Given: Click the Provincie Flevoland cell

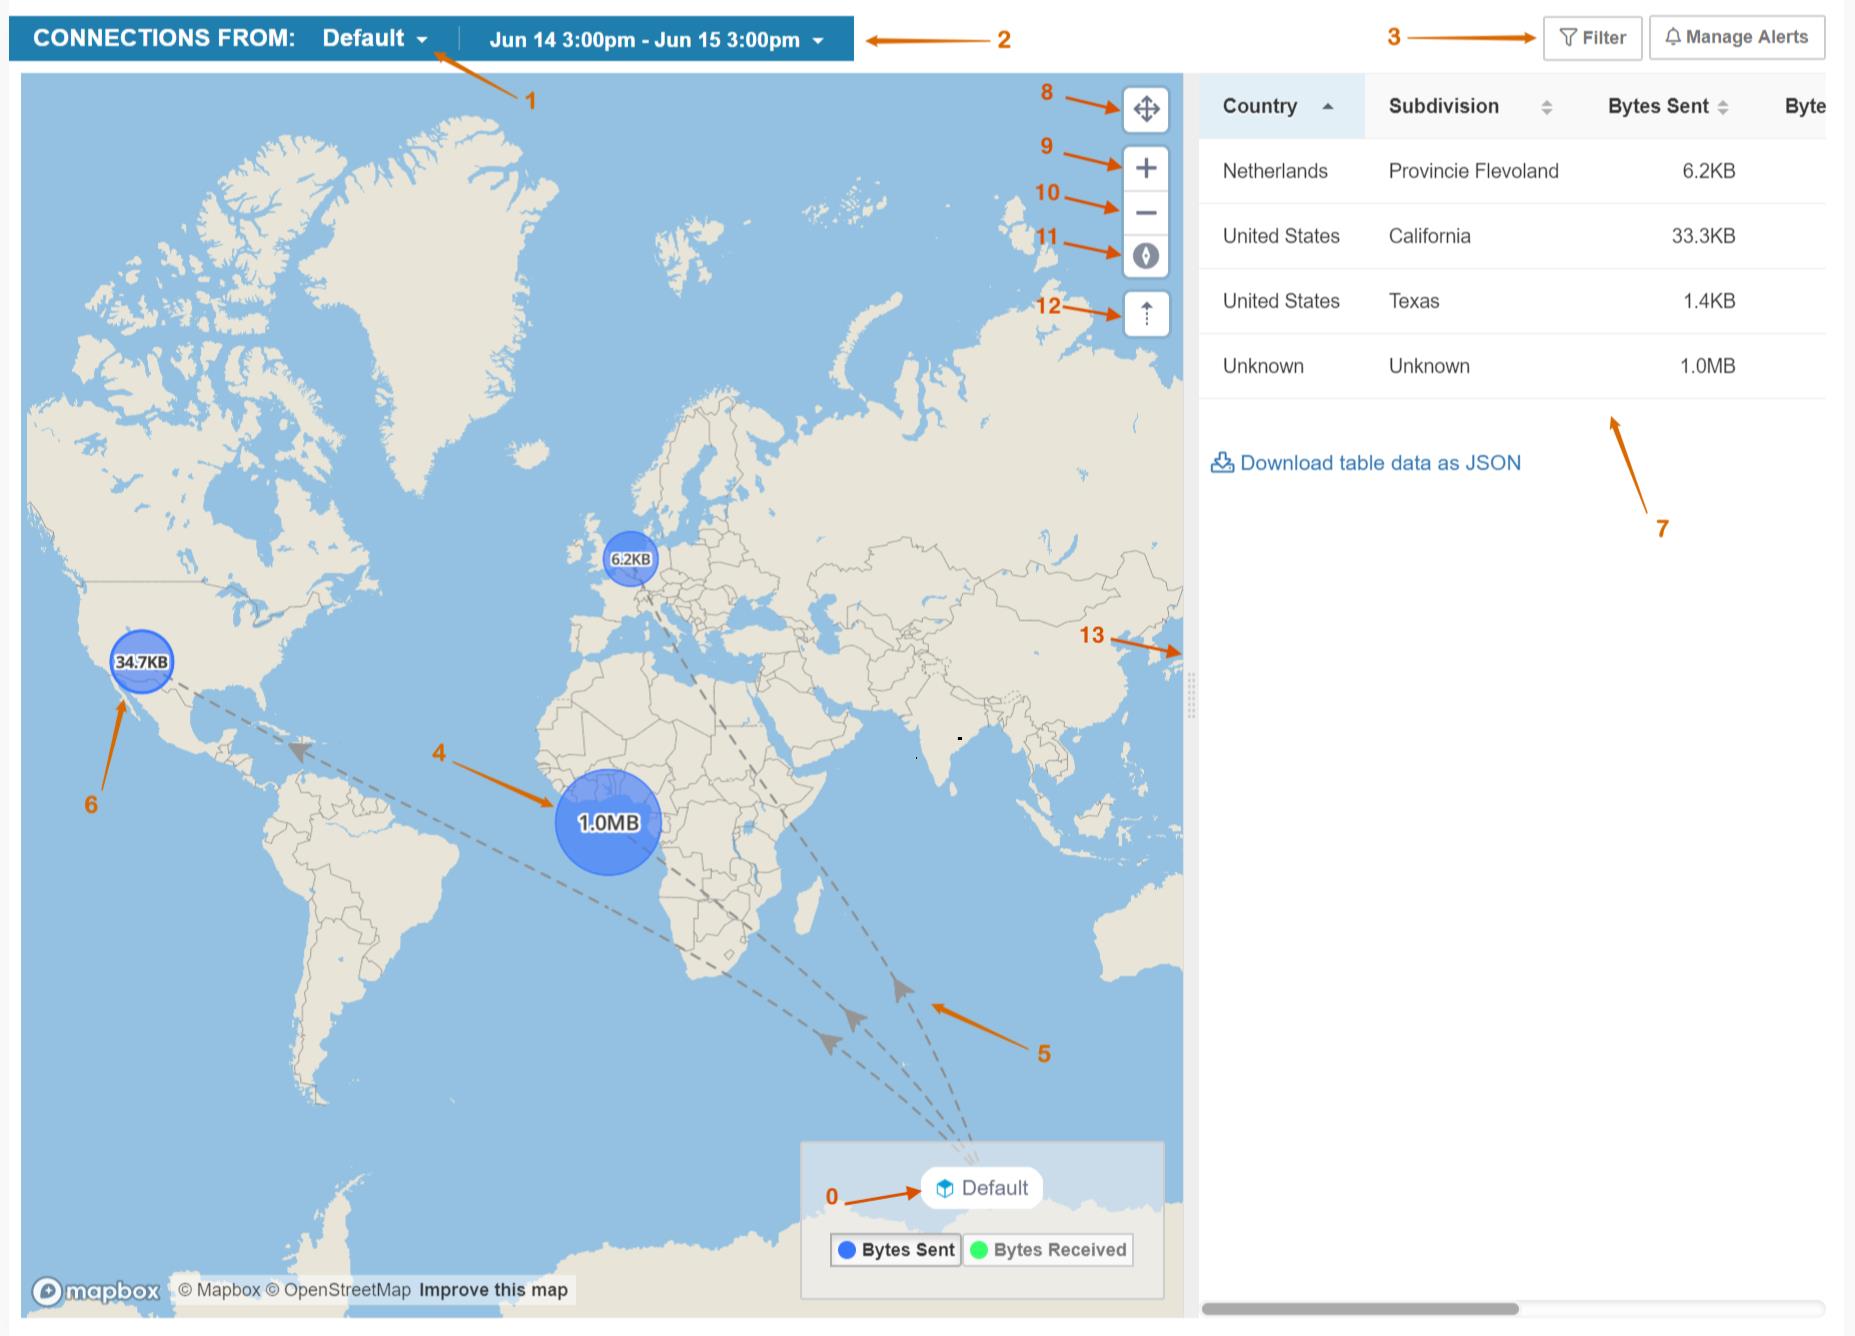Looking at the screenshot, I should pos(1474,171).
